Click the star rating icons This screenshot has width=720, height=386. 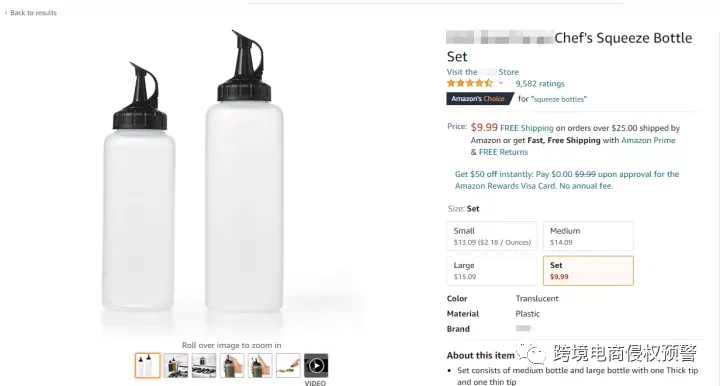point(470,83)
